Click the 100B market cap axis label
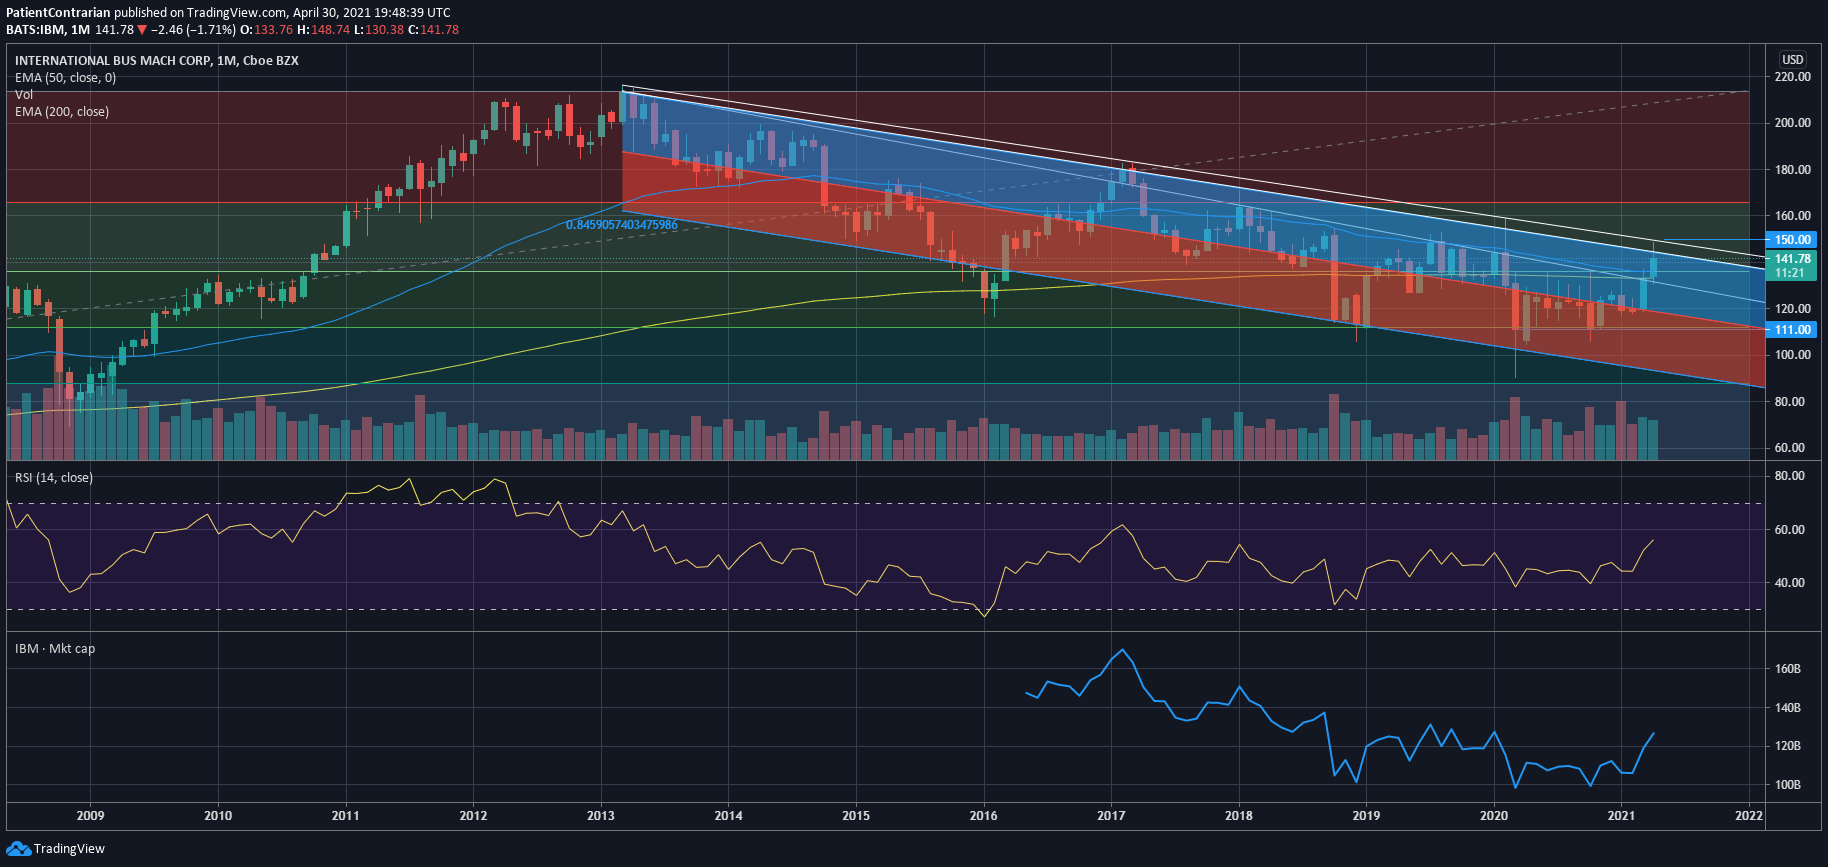The height and width of the screenshot is (867, 1828). 1788,785
